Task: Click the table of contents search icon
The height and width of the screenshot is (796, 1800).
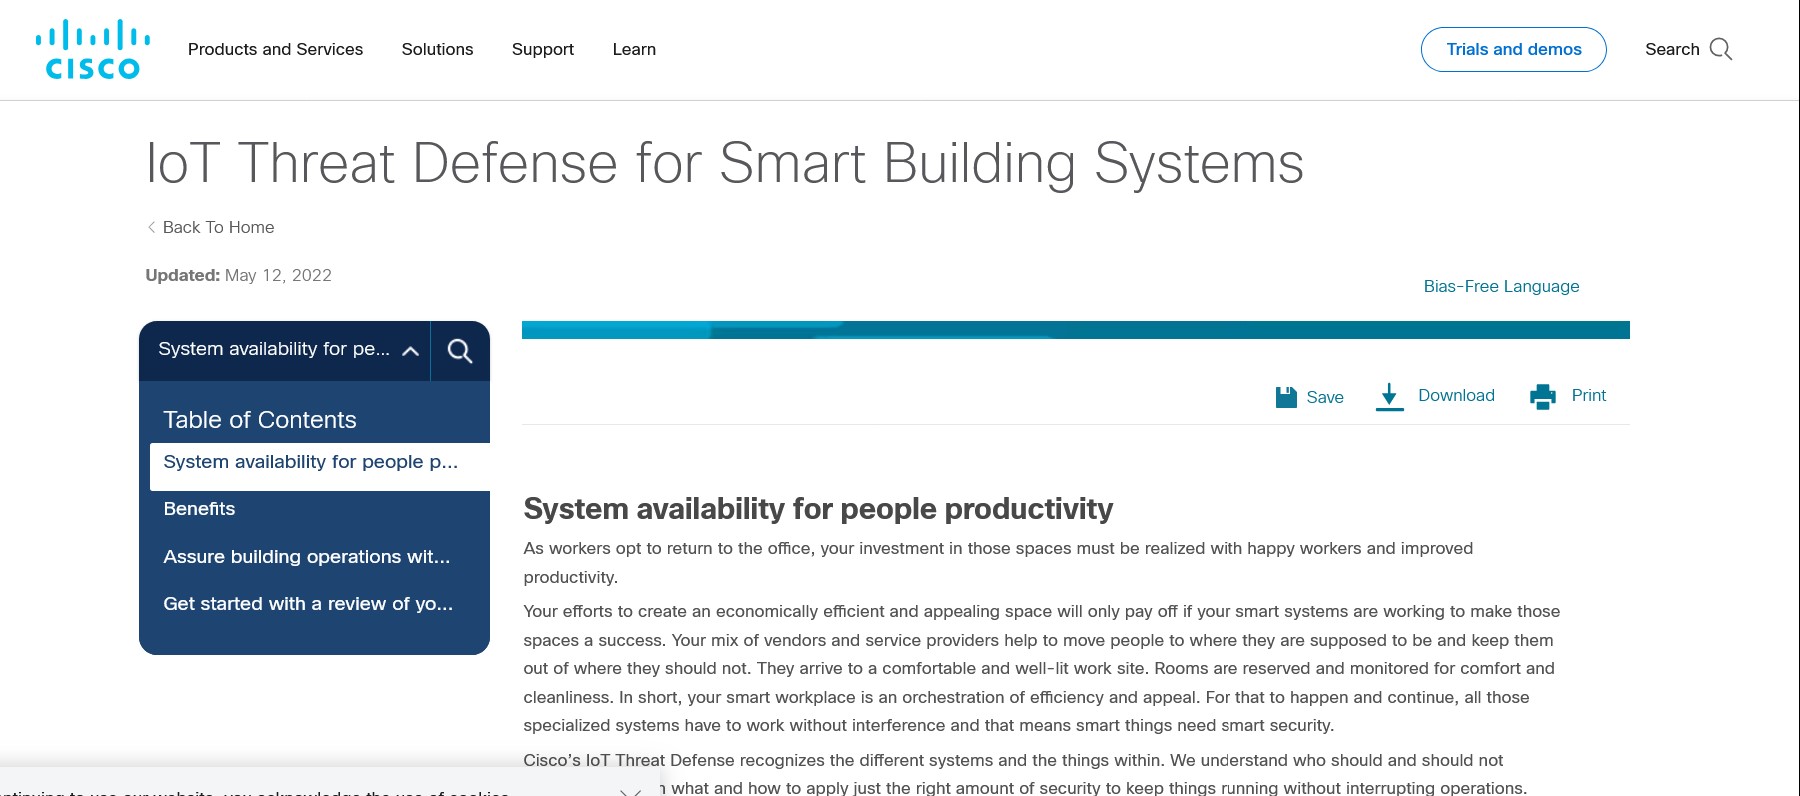Action: coord(460,351)
